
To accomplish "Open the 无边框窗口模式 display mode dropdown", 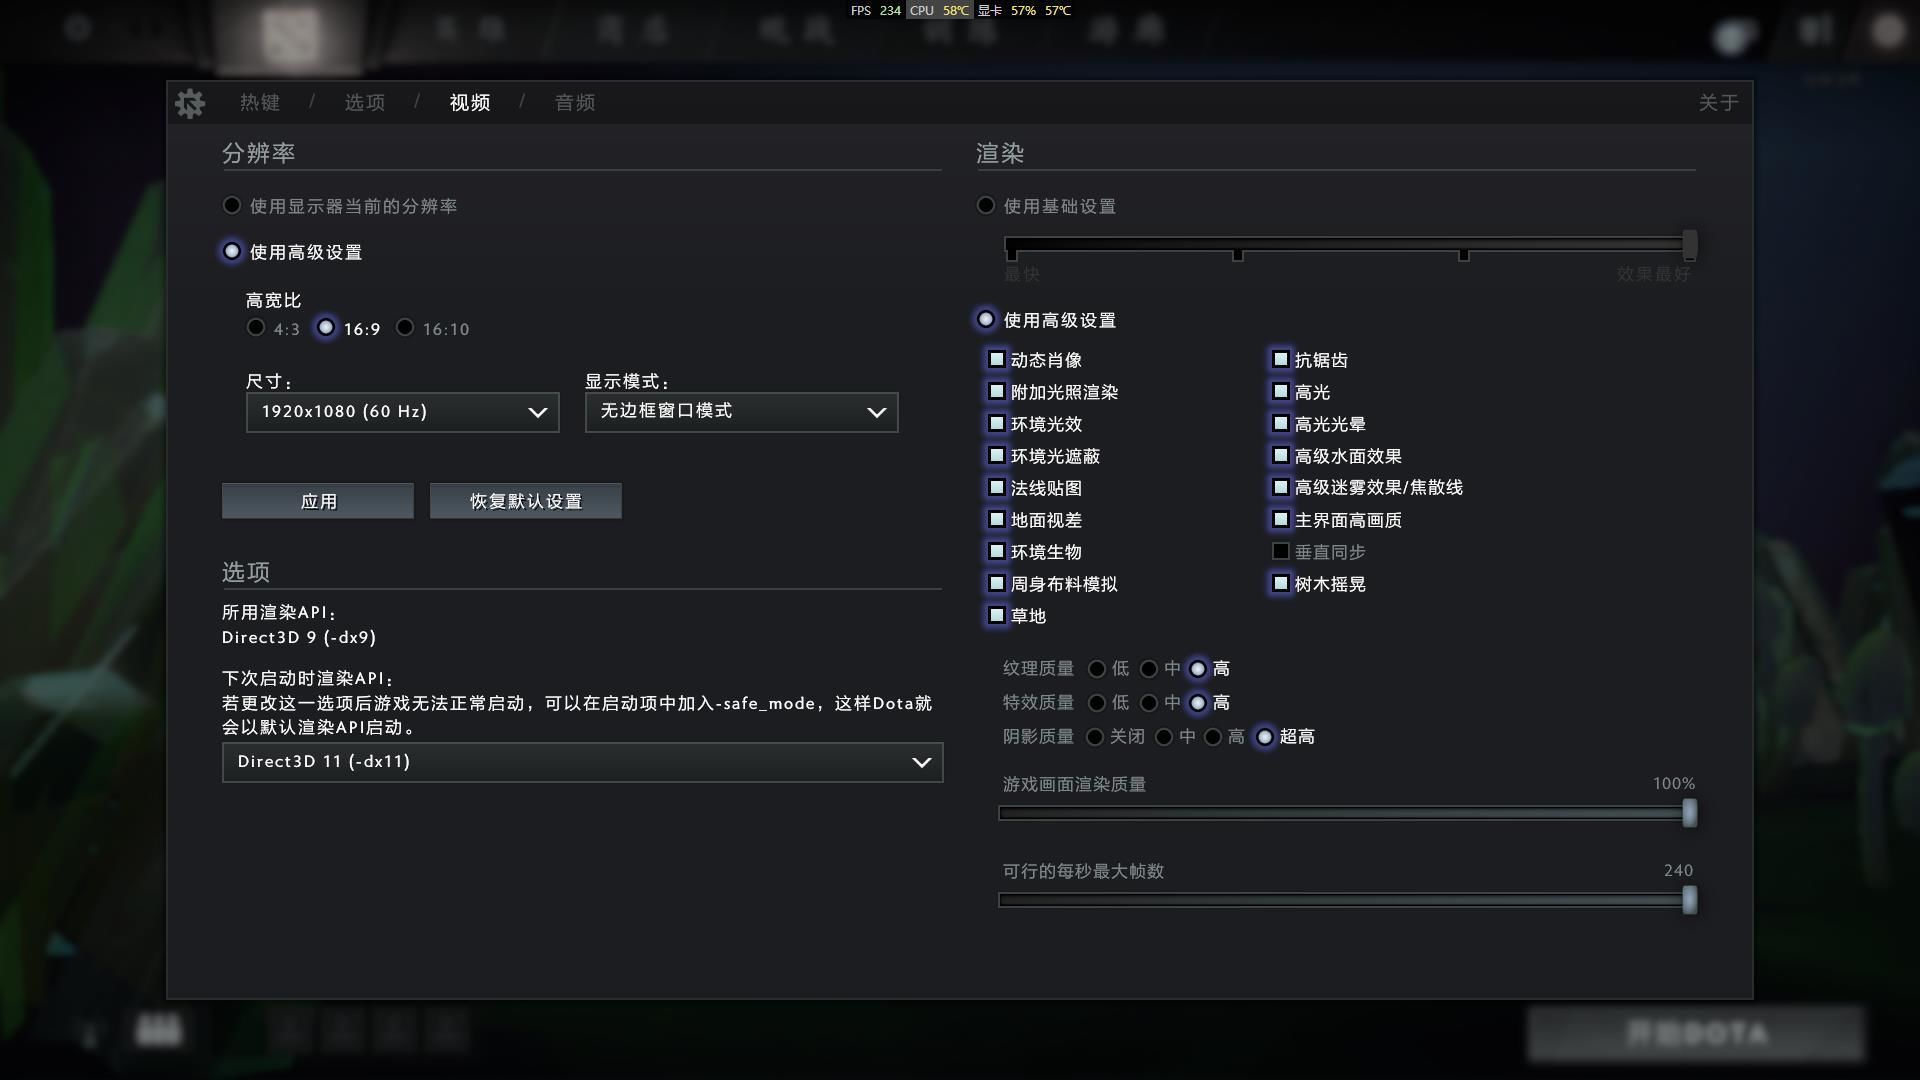I will [741, 412].
